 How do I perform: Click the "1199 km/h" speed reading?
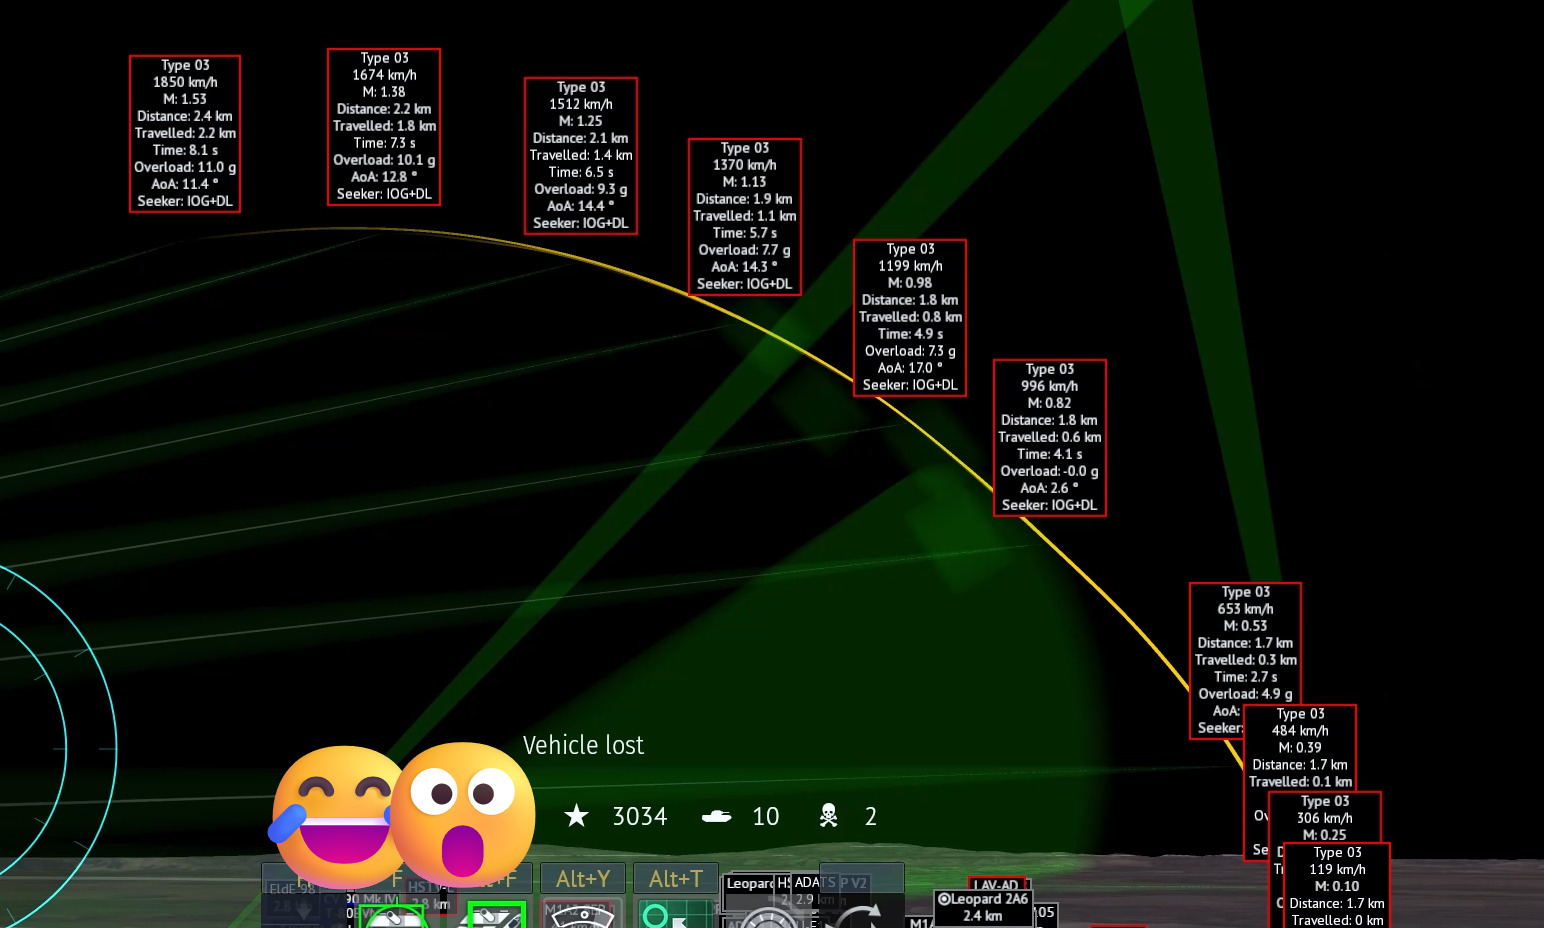[x=910, y=266]
